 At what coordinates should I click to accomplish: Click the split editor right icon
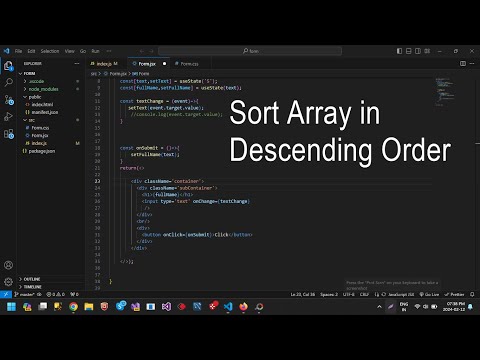[x=463, y=63]
